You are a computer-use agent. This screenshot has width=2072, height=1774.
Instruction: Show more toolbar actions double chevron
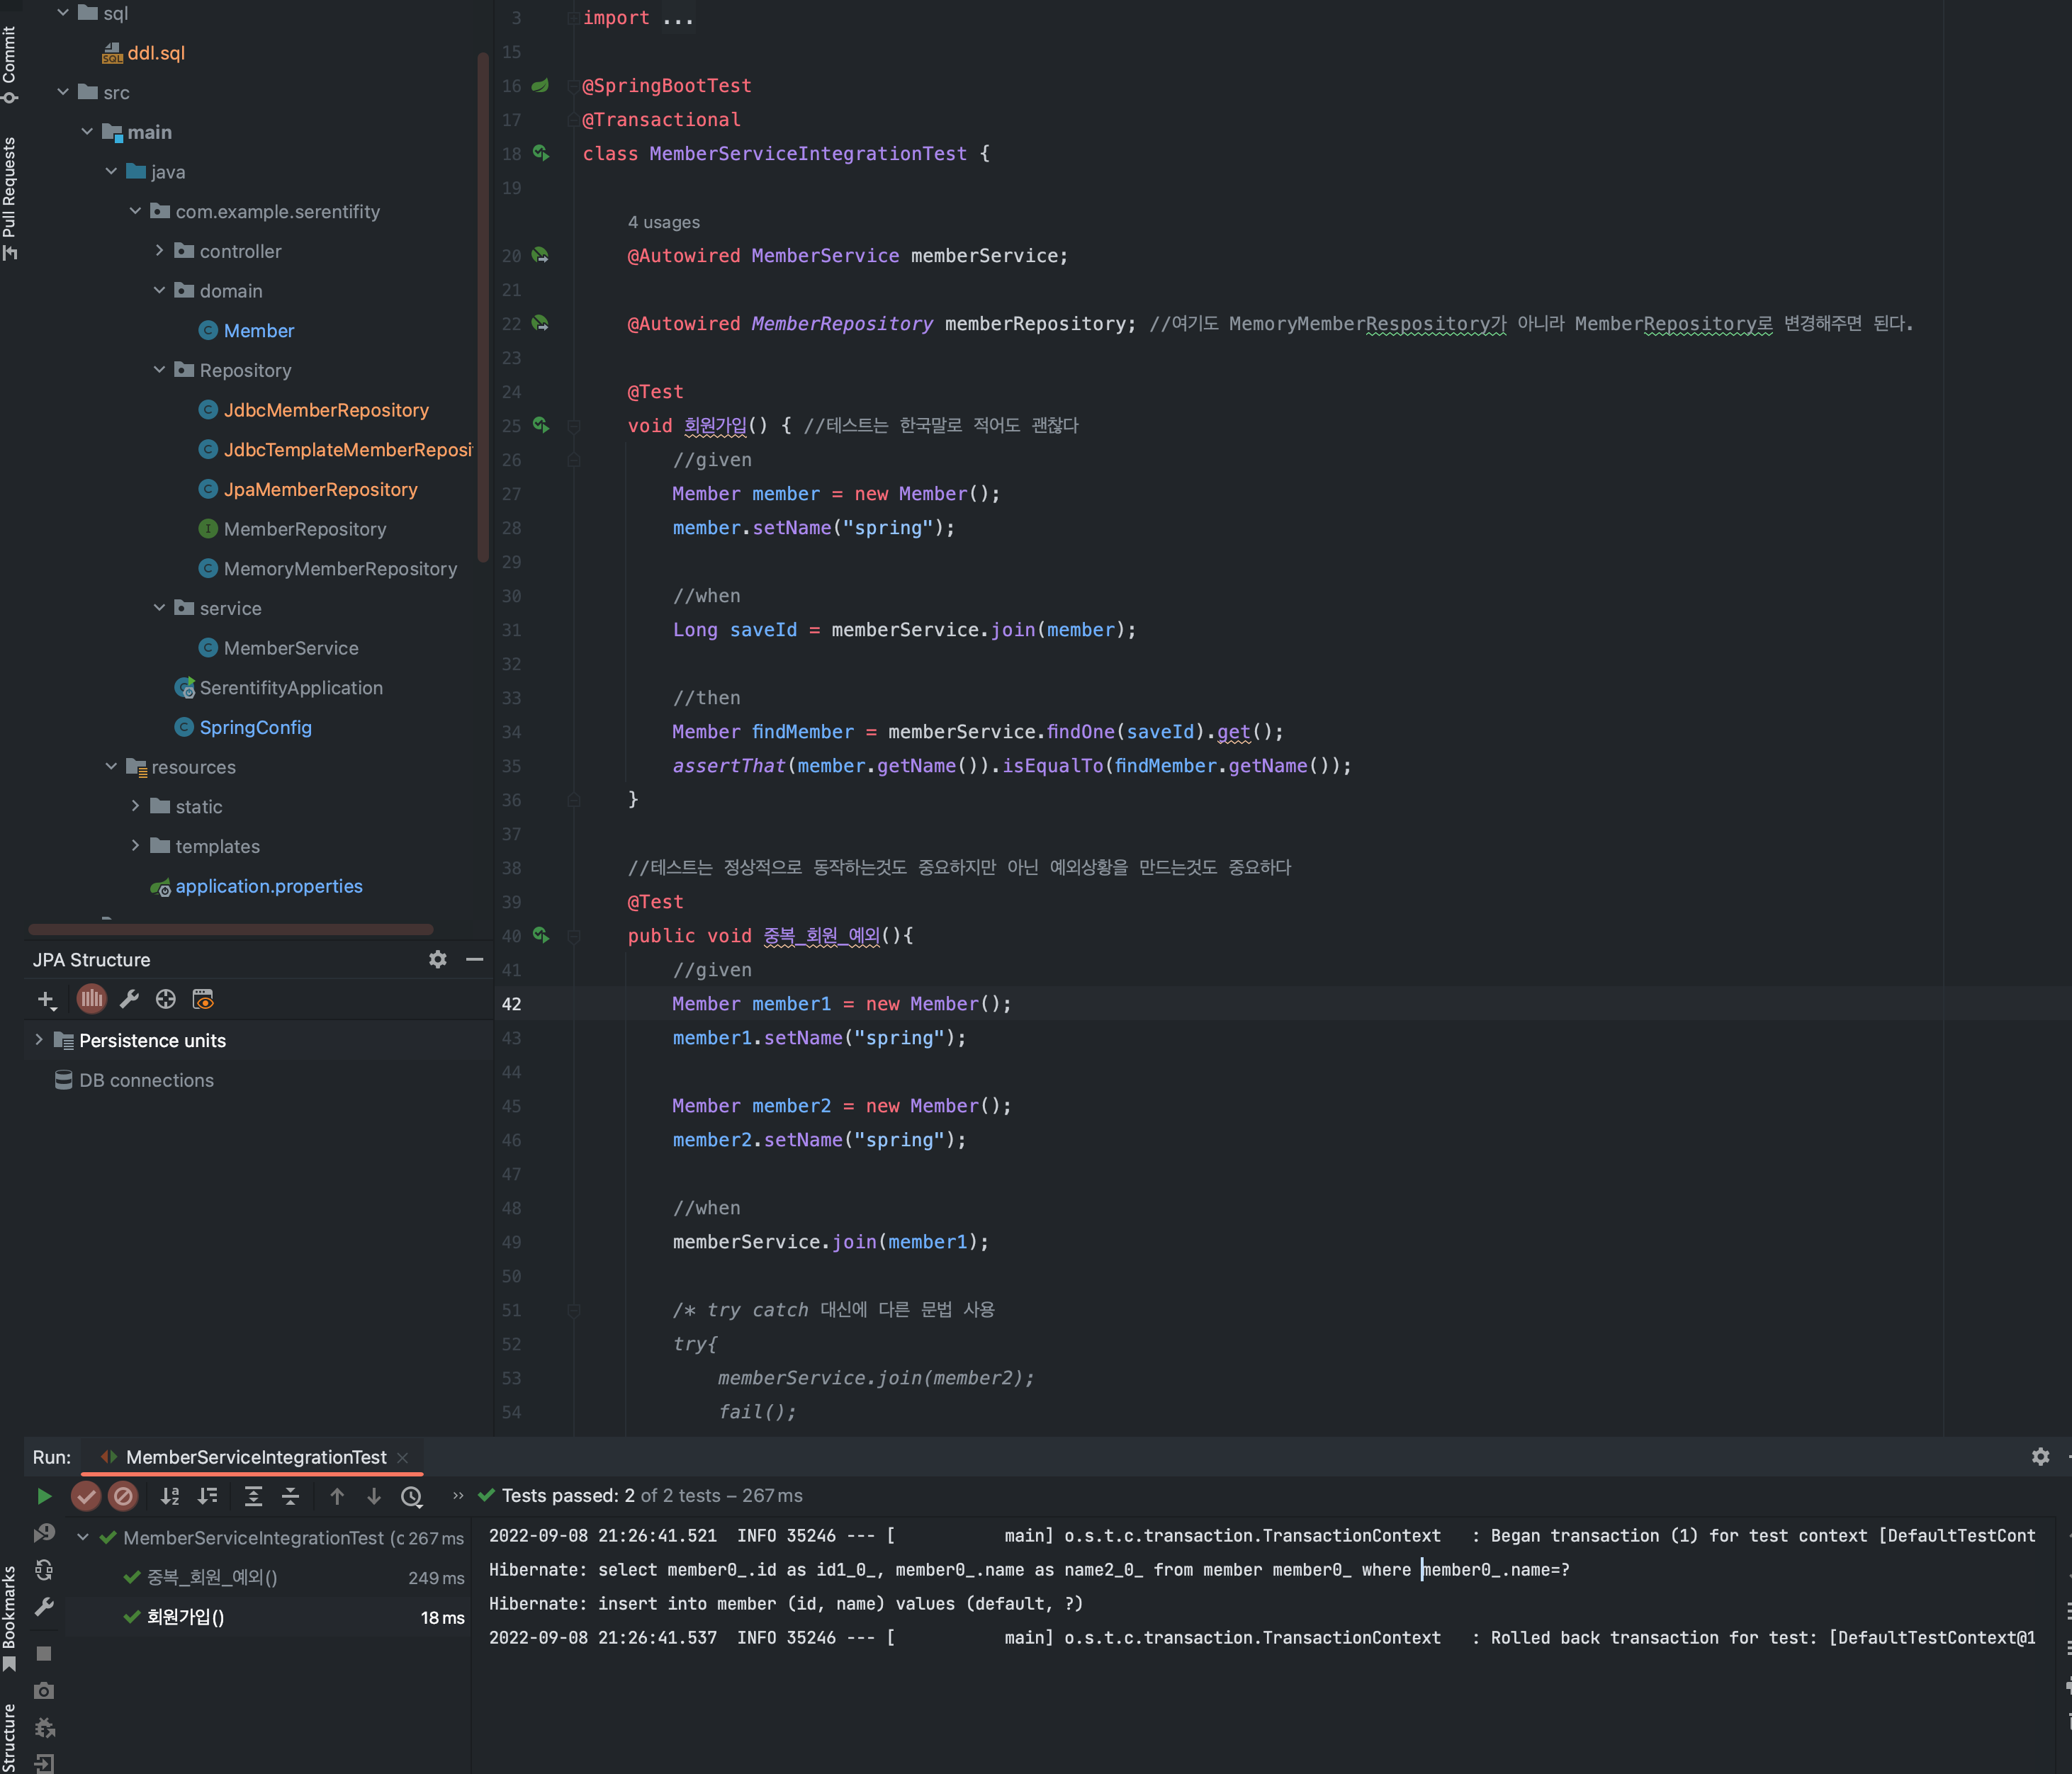[458, 1495]
